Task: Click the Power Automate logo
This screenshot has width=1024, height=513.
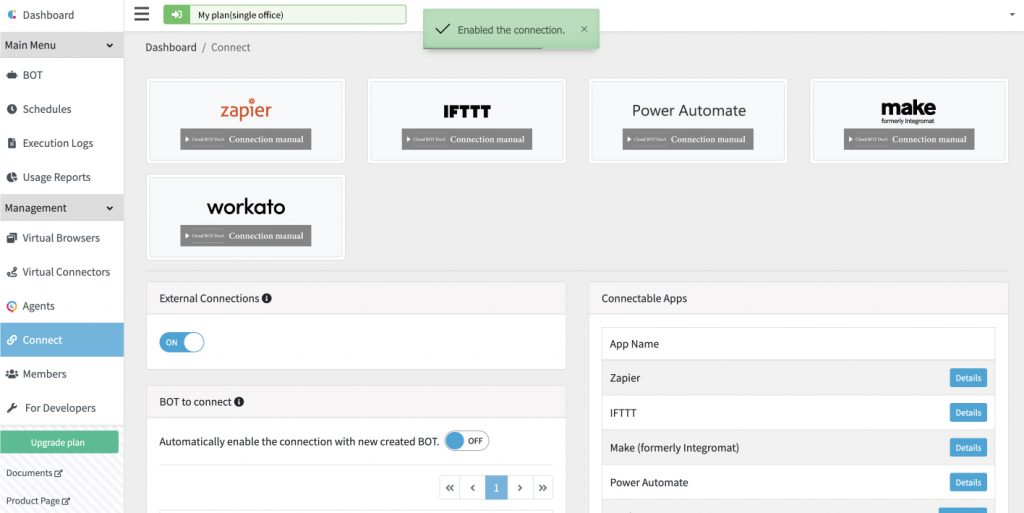Action: point(688,110)
